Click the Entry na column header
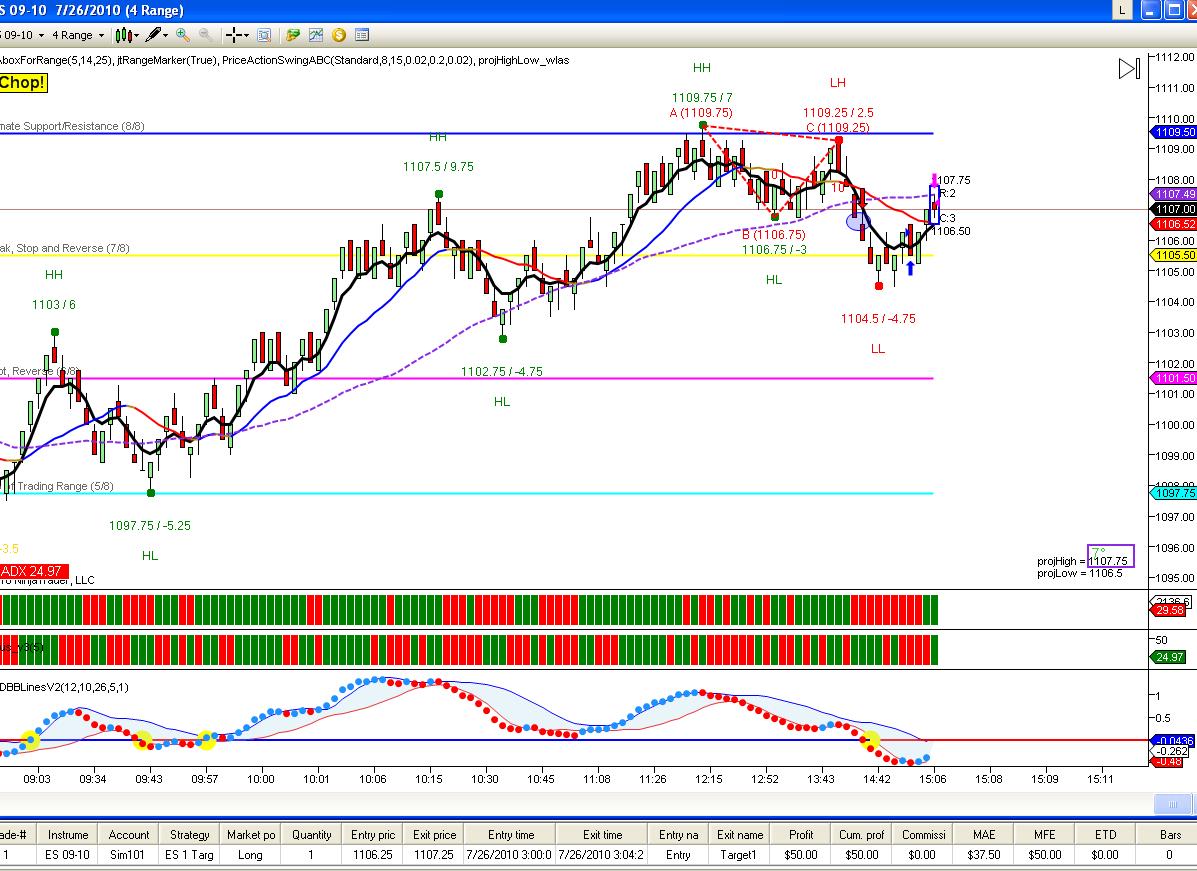1197x871 pixels. tap(679, 834)
